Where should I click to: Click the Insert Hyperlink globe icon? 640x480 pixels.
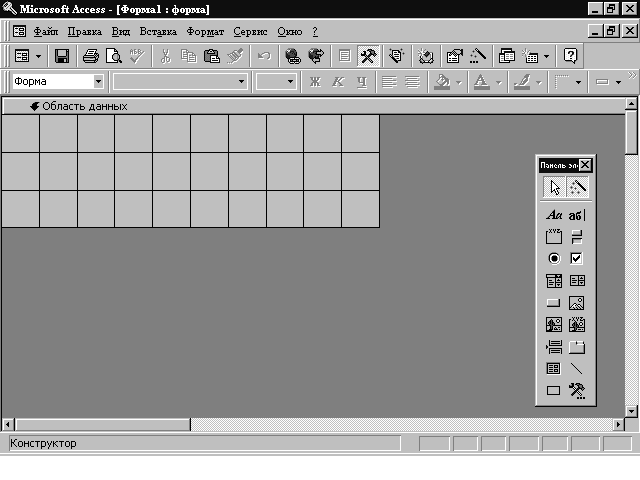coord(293,56)
